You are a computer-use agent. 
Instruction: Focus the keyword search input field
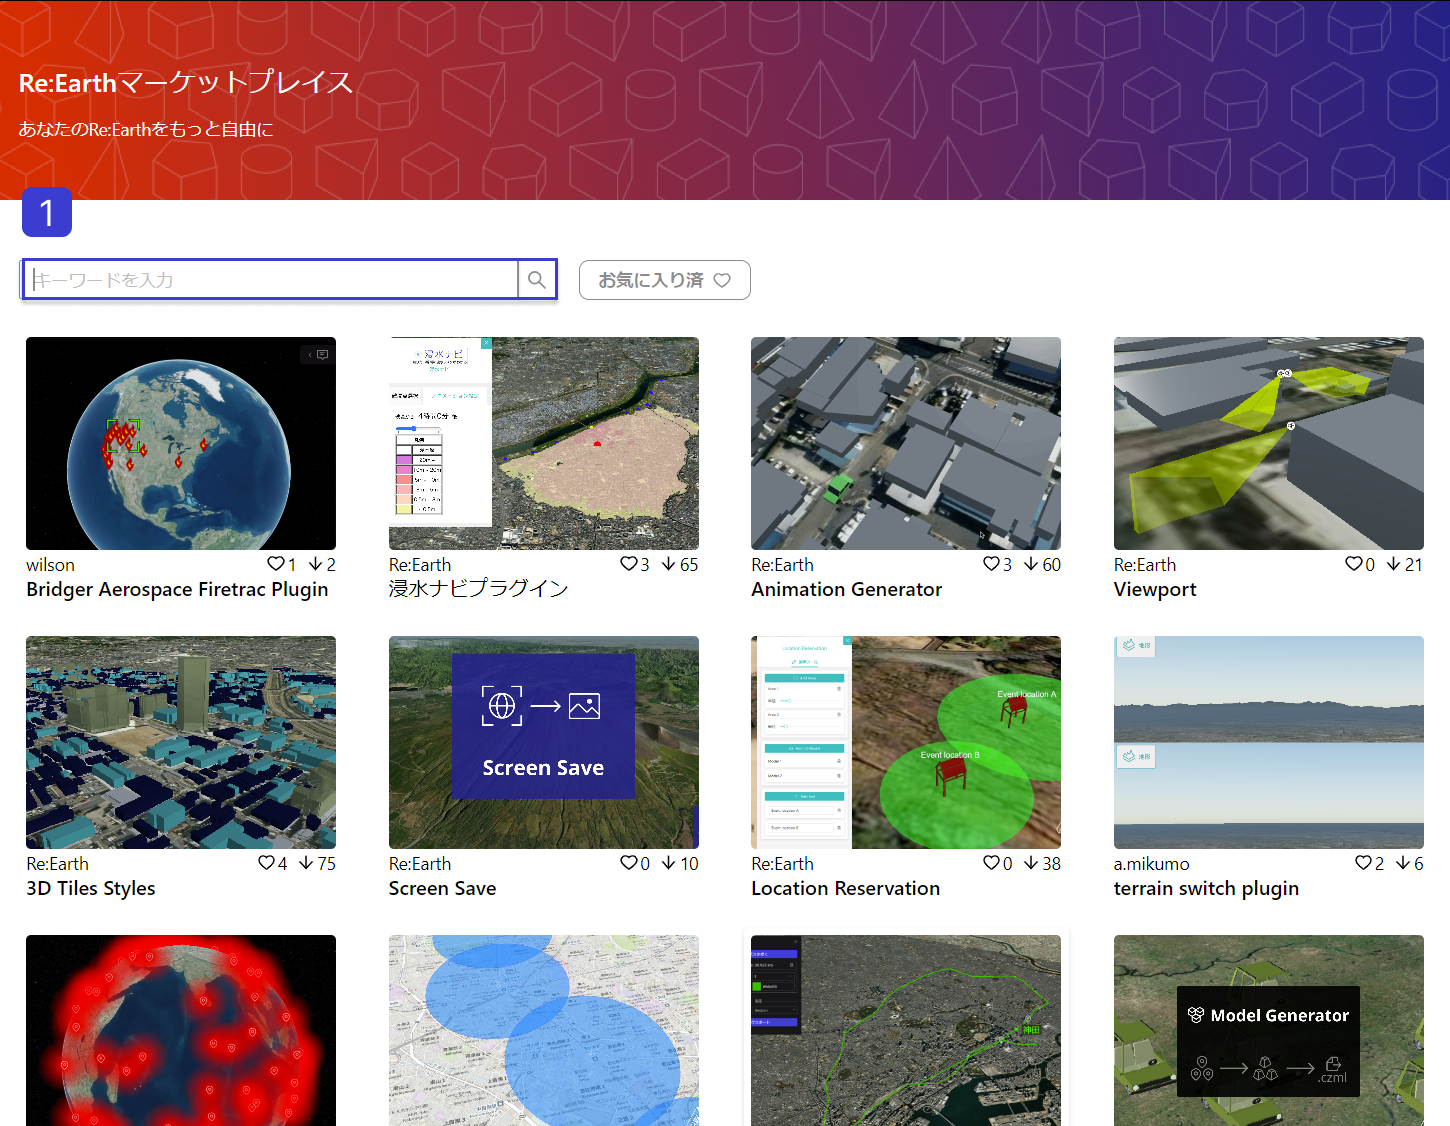point(271,280)
